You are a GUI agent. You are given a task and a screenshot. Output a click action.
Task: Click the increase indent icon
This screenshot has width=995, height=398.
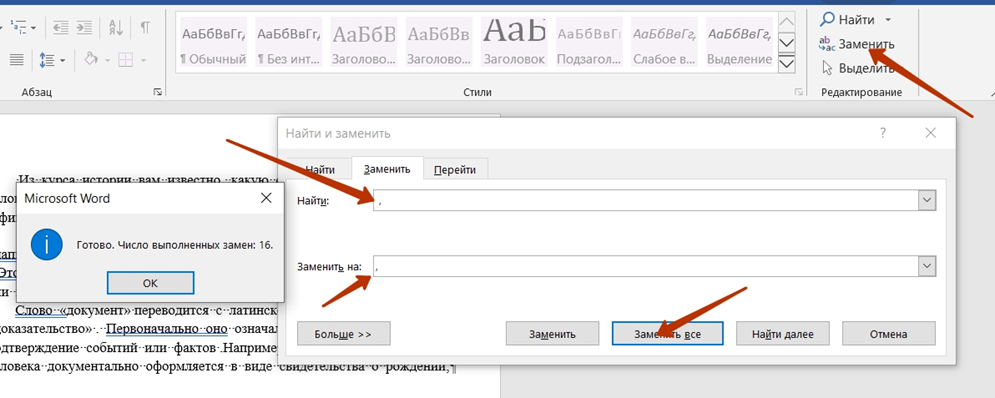click(x=84, y=27)
